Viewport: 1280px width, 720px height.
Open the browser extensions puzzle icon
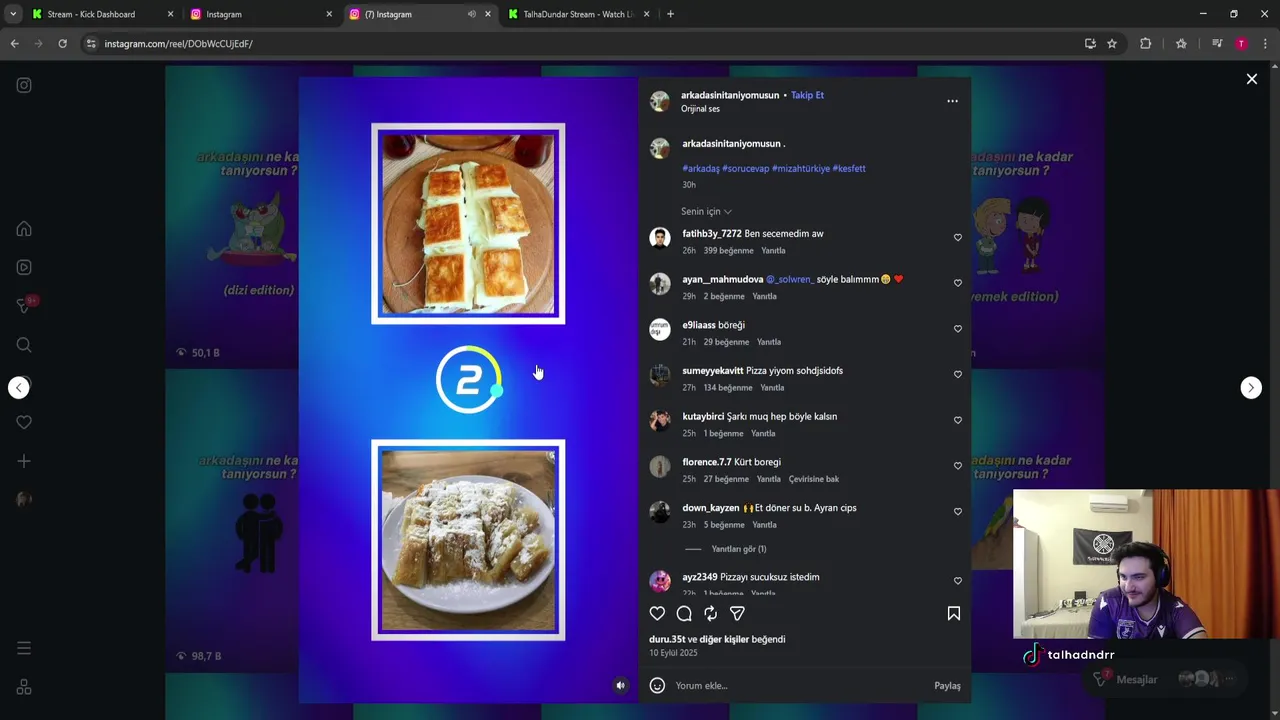(x=1145, y=44)
